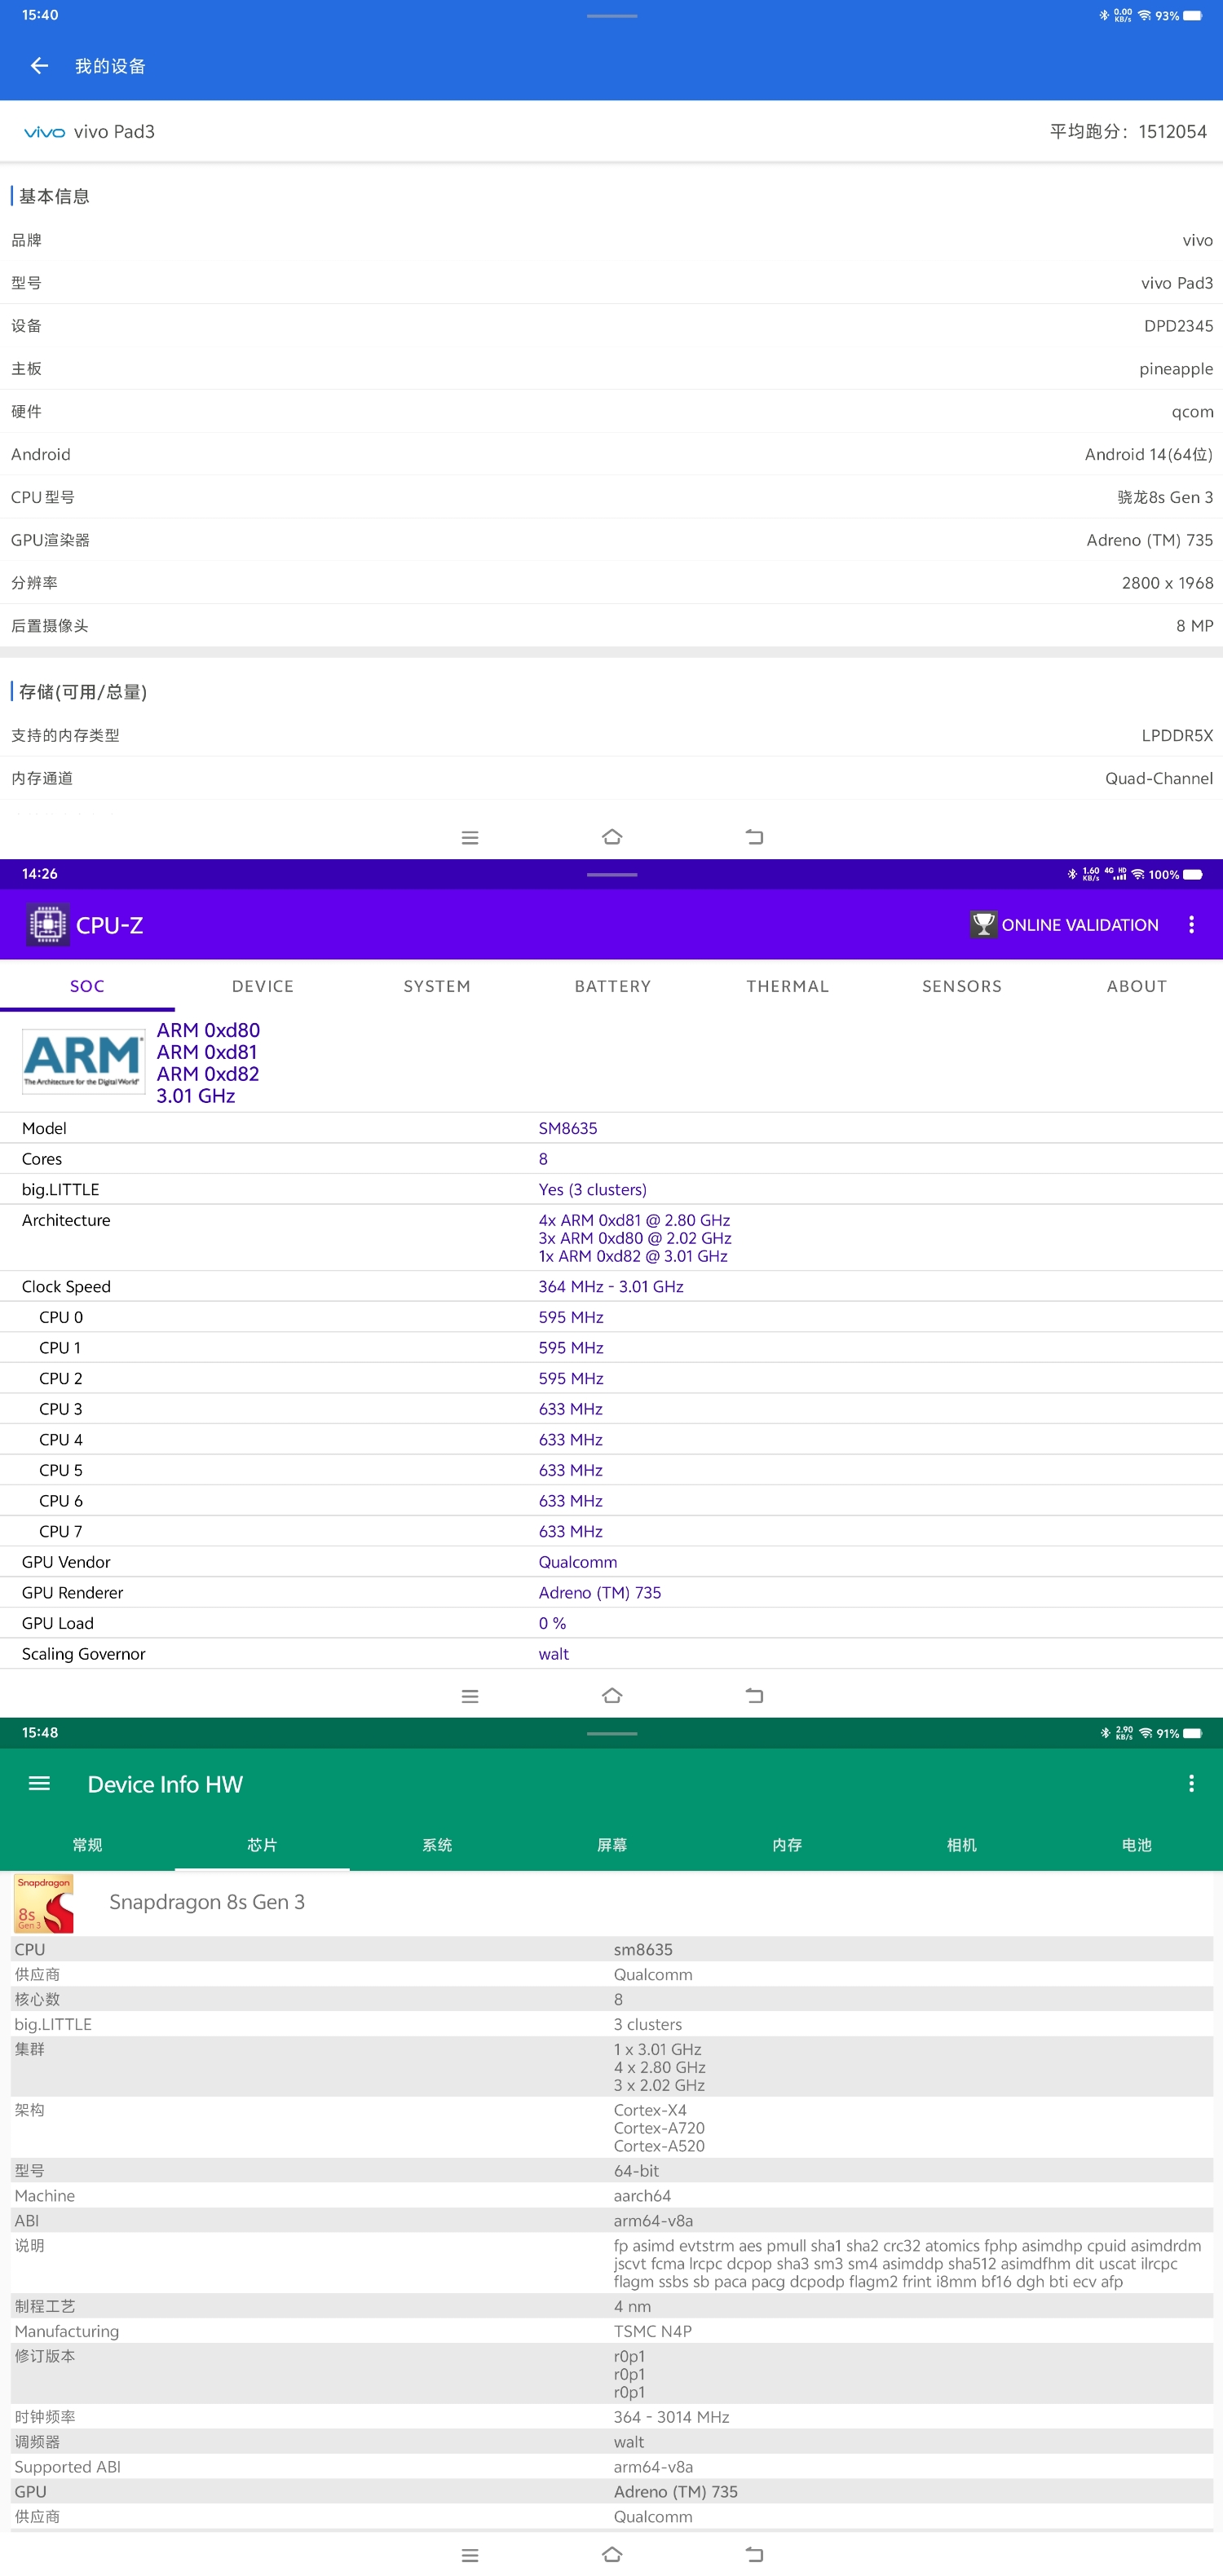Viewport: 1223px width, 2576px height.
Task: Tap Clock Speed 364 MHz - 3.01 GHz value
Action: click(610, 1286)
